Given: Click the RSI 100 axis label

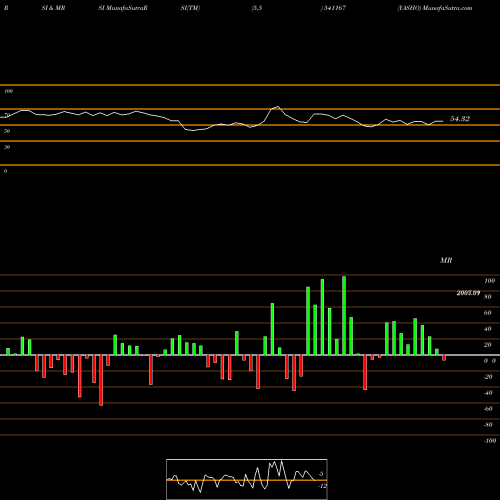Looking at the screenshot, I should click(8, 91).
